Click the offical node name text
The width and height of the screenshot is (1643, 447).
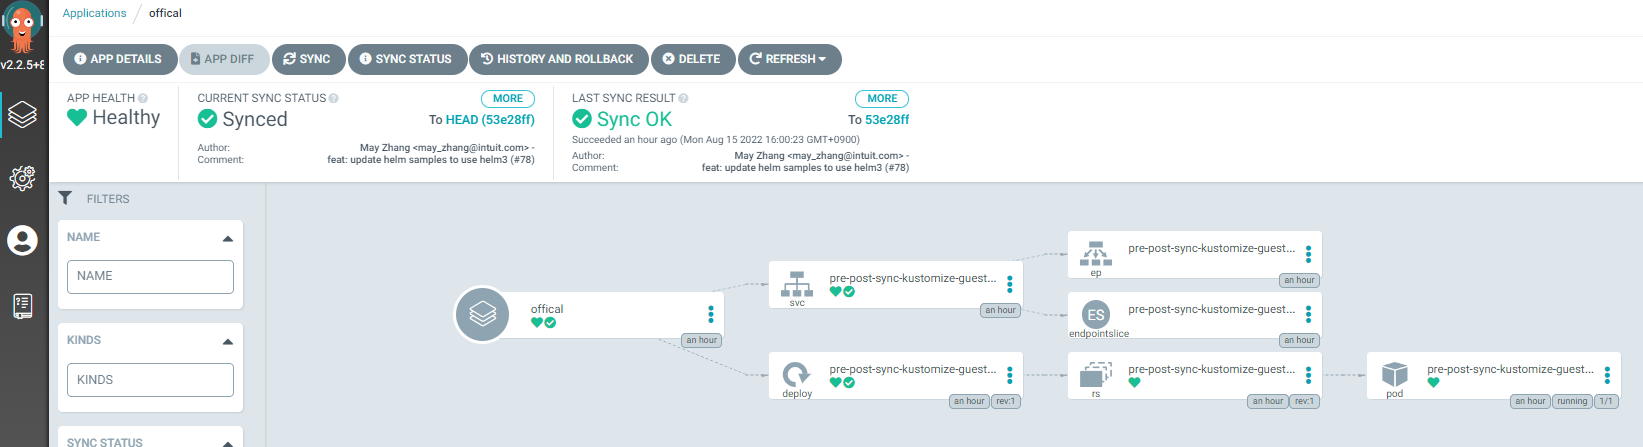coord(547,309)
